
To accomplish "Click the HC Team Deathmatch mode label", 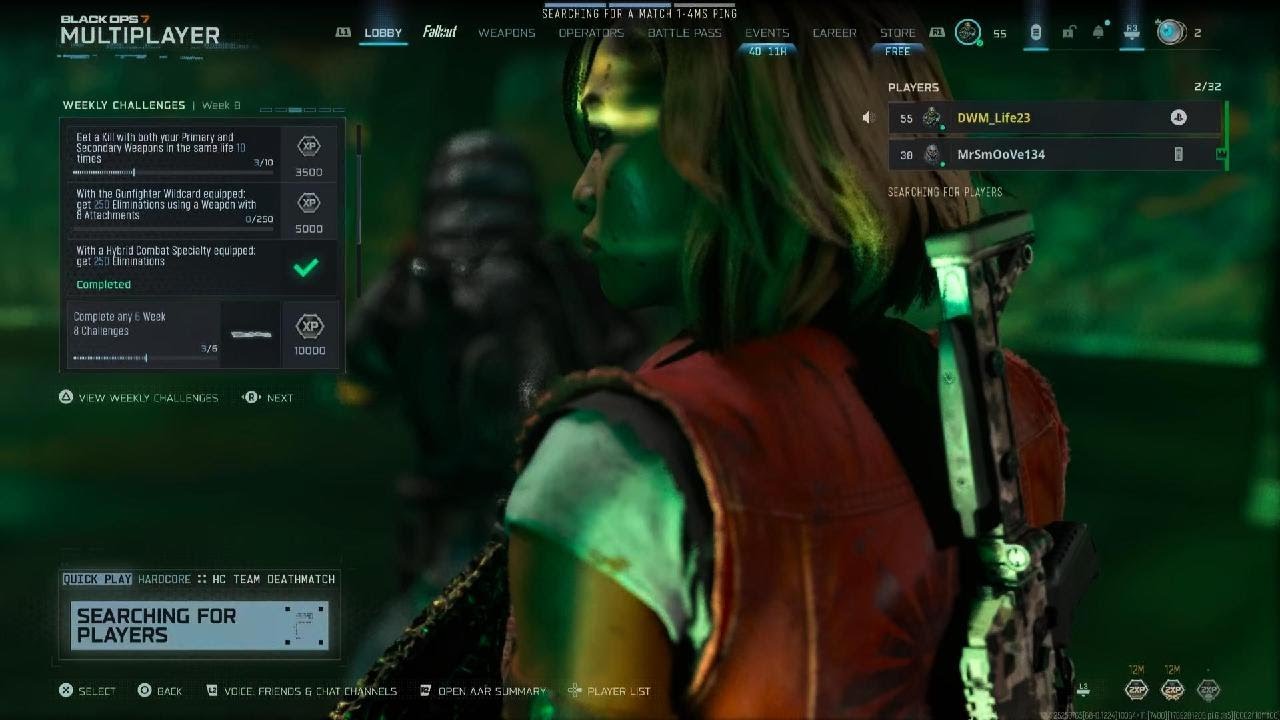I will (273, 579).
